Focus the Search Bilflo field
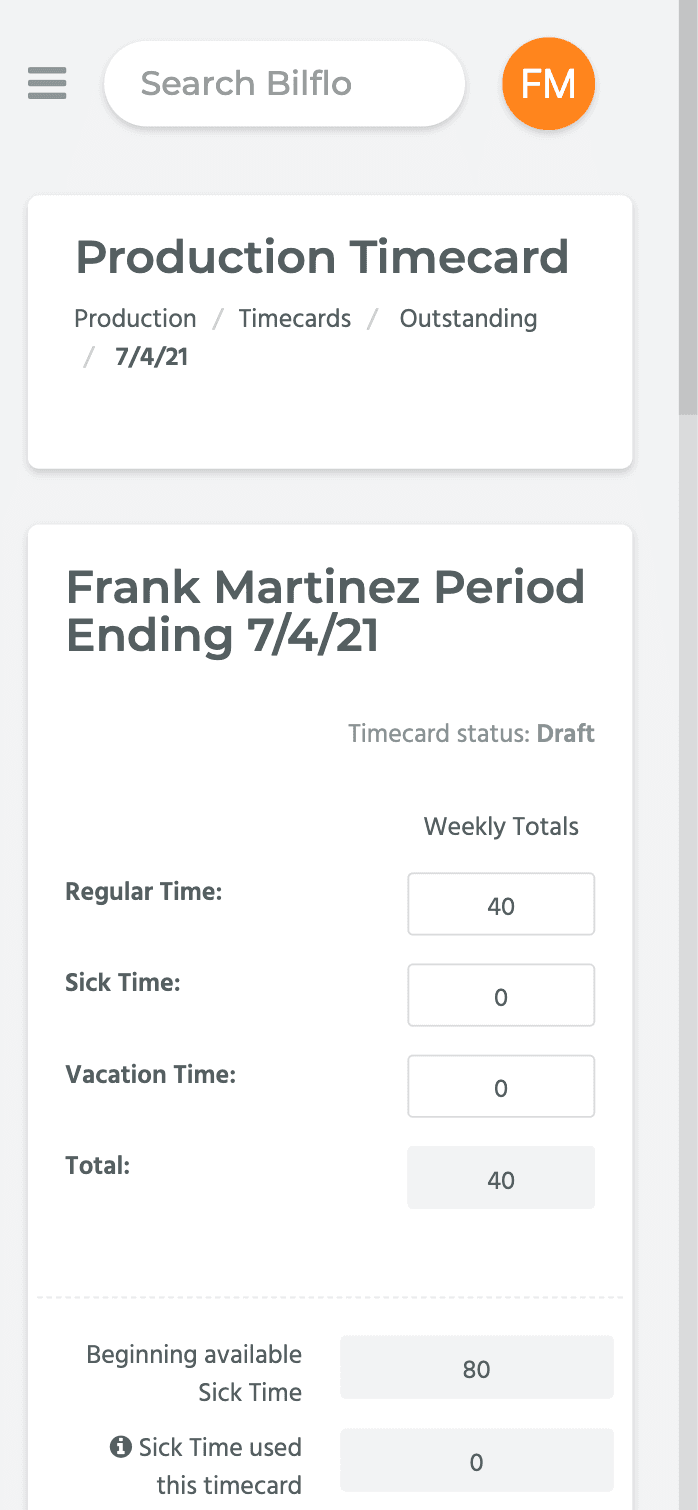 [x=284, y=84]
